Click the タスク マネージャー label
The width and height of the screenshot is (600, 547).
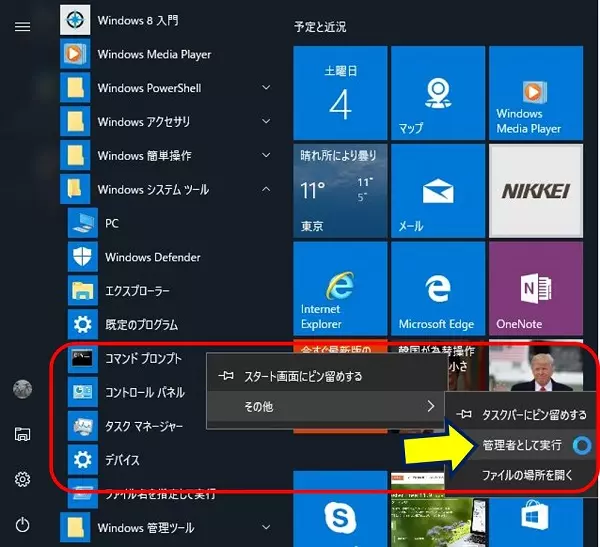(x=144, y=426)
